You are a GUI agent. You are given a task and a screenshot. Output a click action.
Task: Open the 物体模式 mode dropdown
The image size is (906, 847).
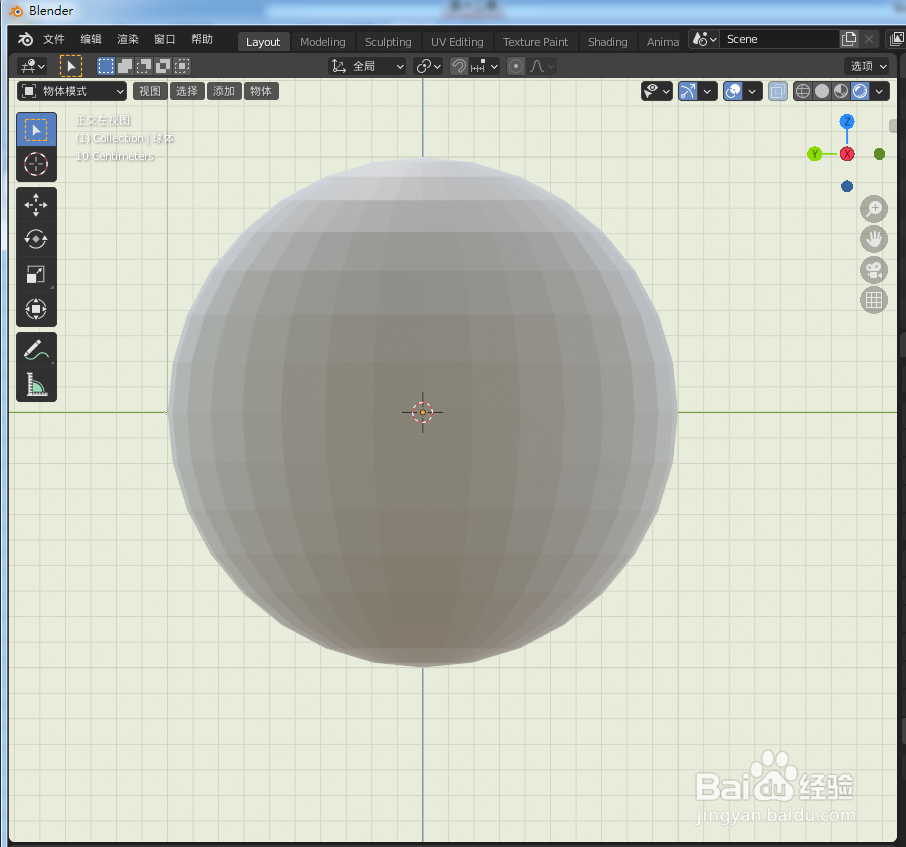pyautogui.click(x=68, y=90)
